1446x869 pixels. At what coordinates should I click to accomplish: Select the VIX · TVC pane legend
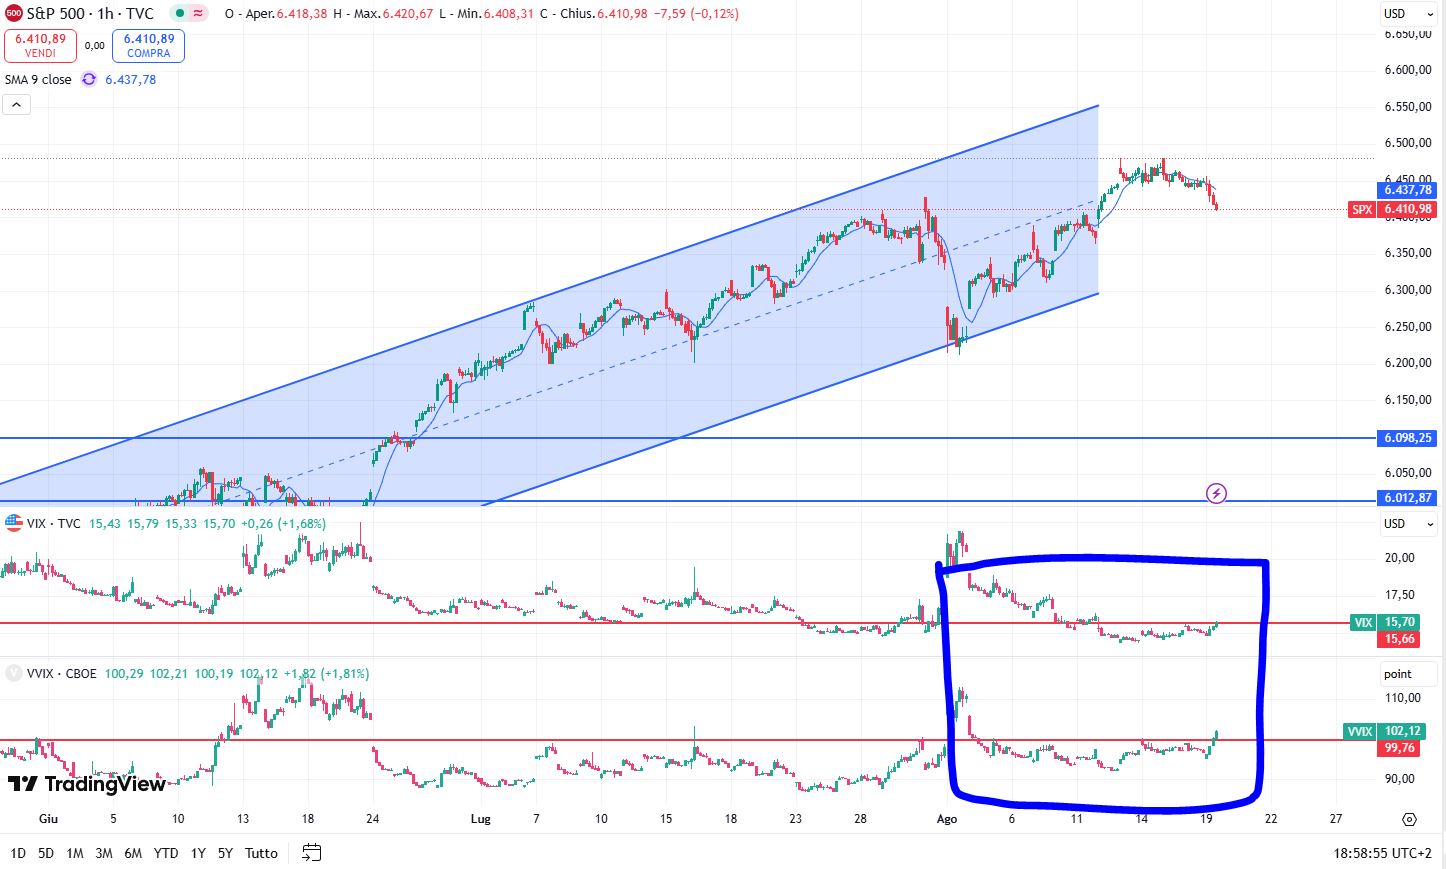[x=54, y=523]
